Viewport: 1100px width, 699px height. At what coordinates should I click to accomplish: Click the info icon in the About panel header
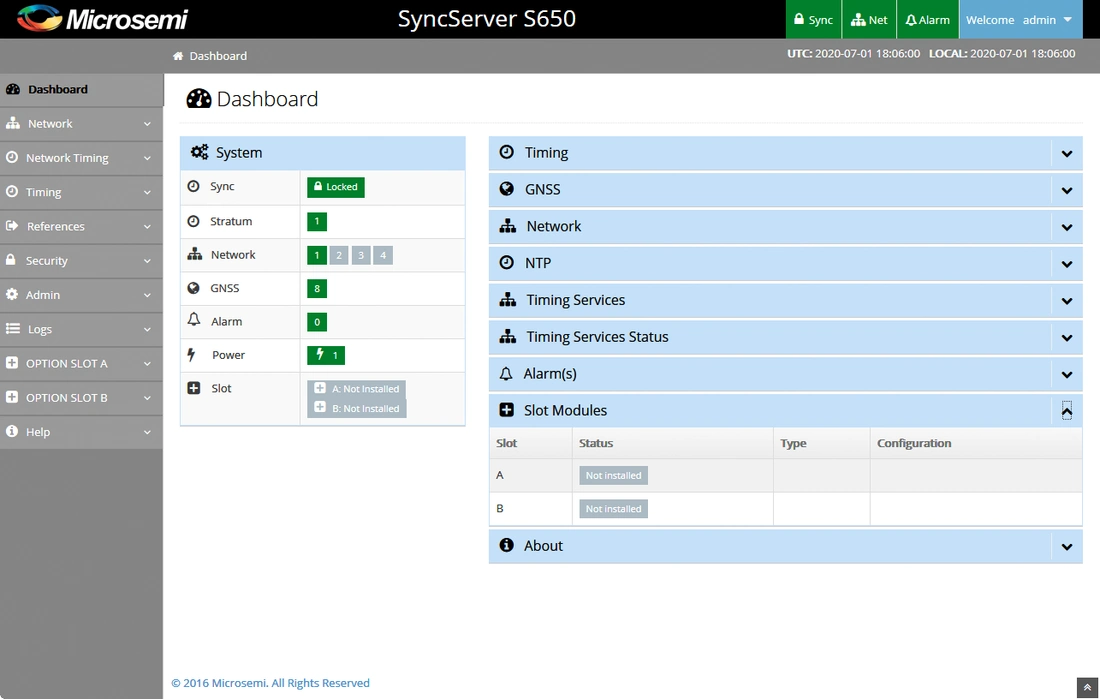(x=507, y=545)
